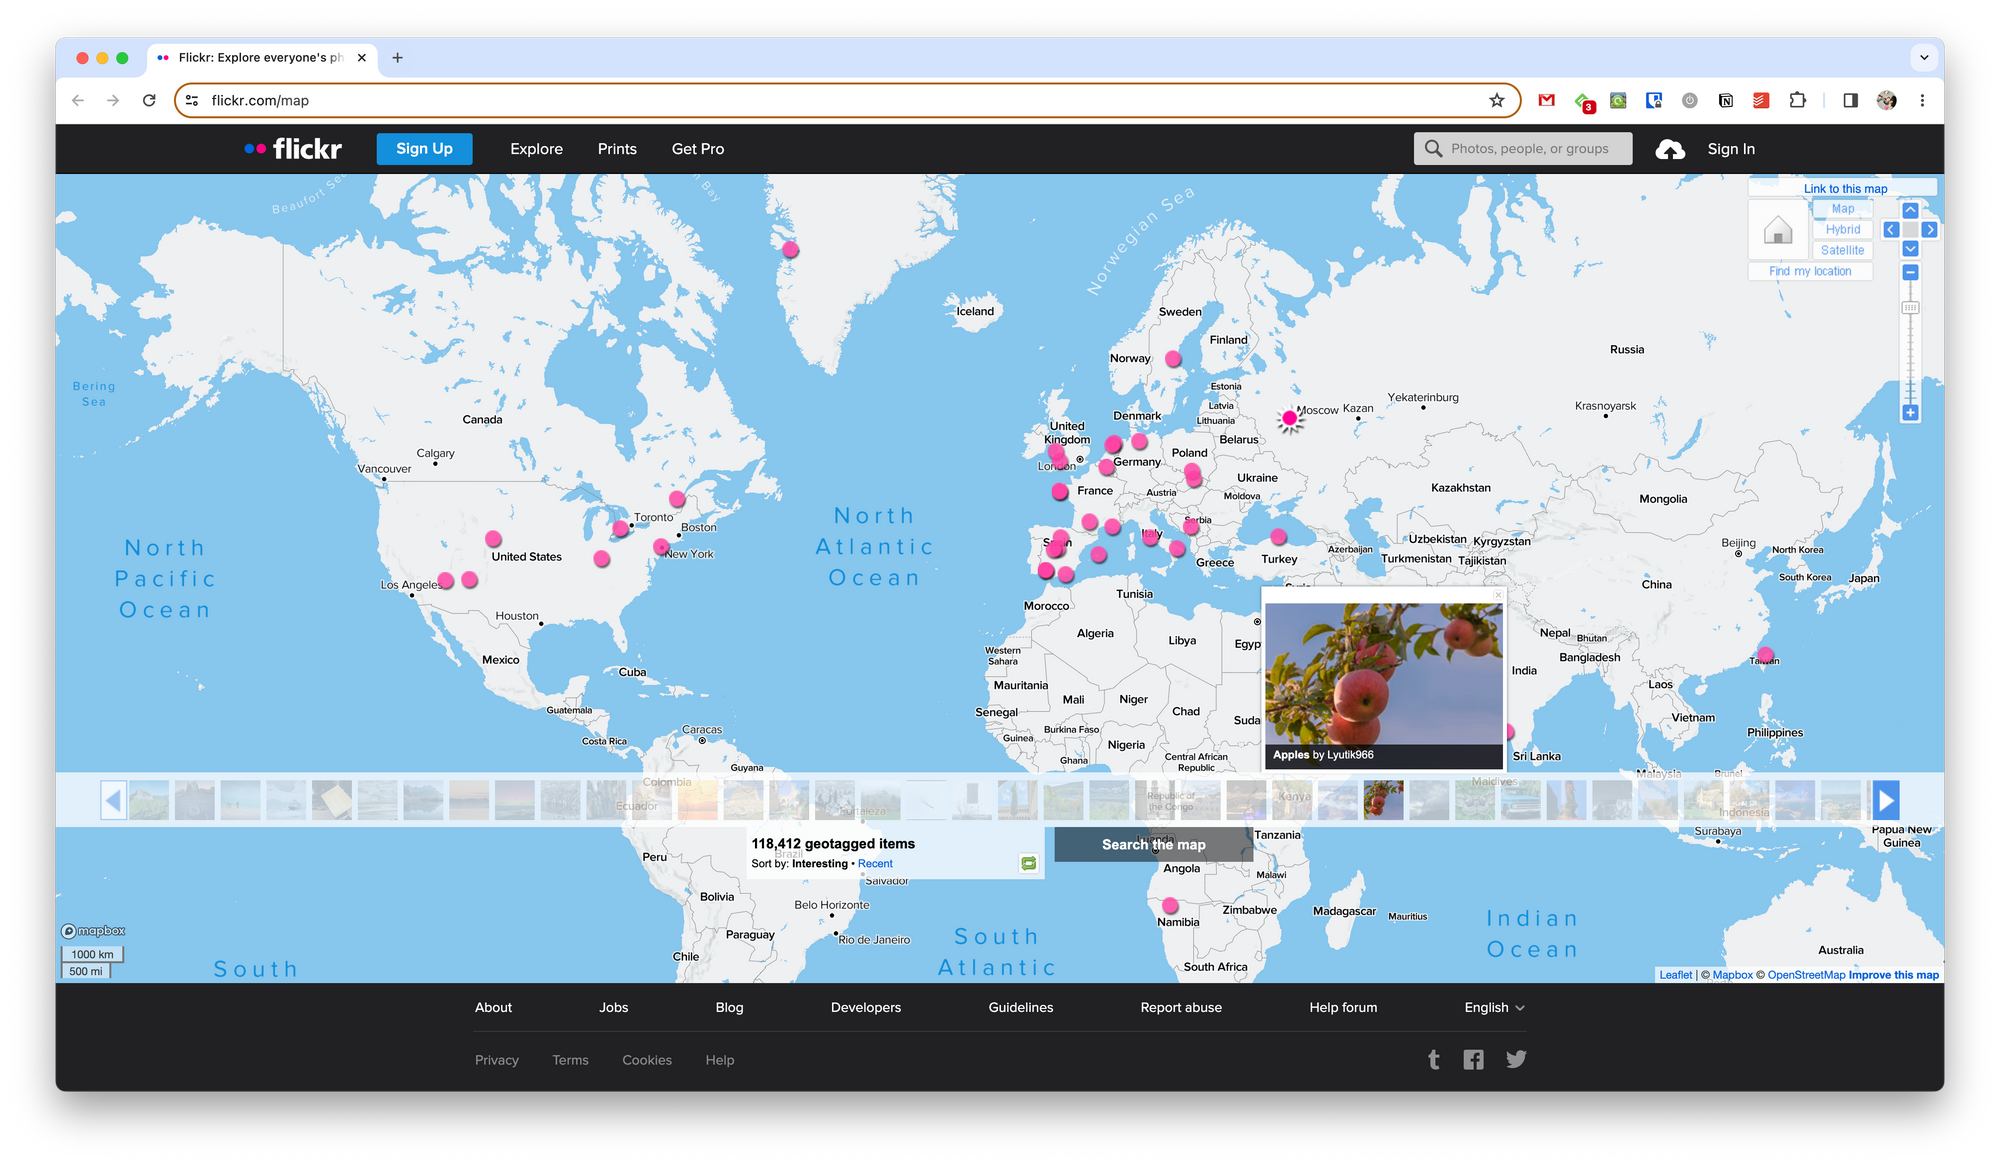
Task: Sort geotagged items by Recent
Action: click(x=875, y=864)
